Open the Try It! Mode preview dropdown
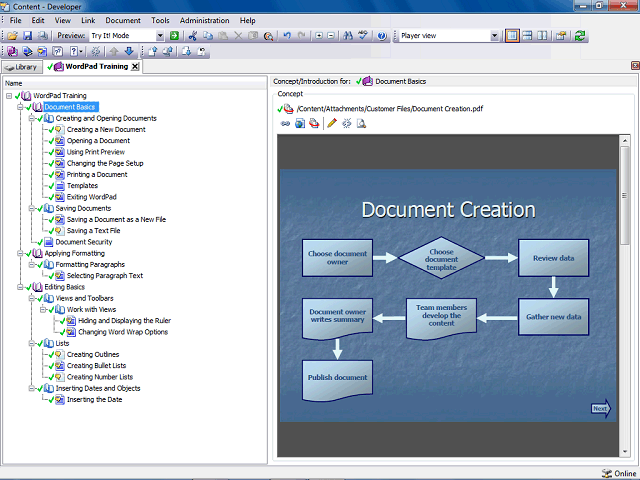 159,36
